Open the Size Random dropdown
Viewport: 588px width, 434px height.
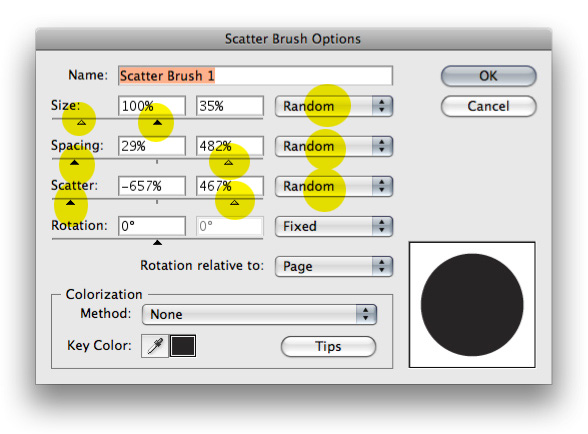coord(334,106)
